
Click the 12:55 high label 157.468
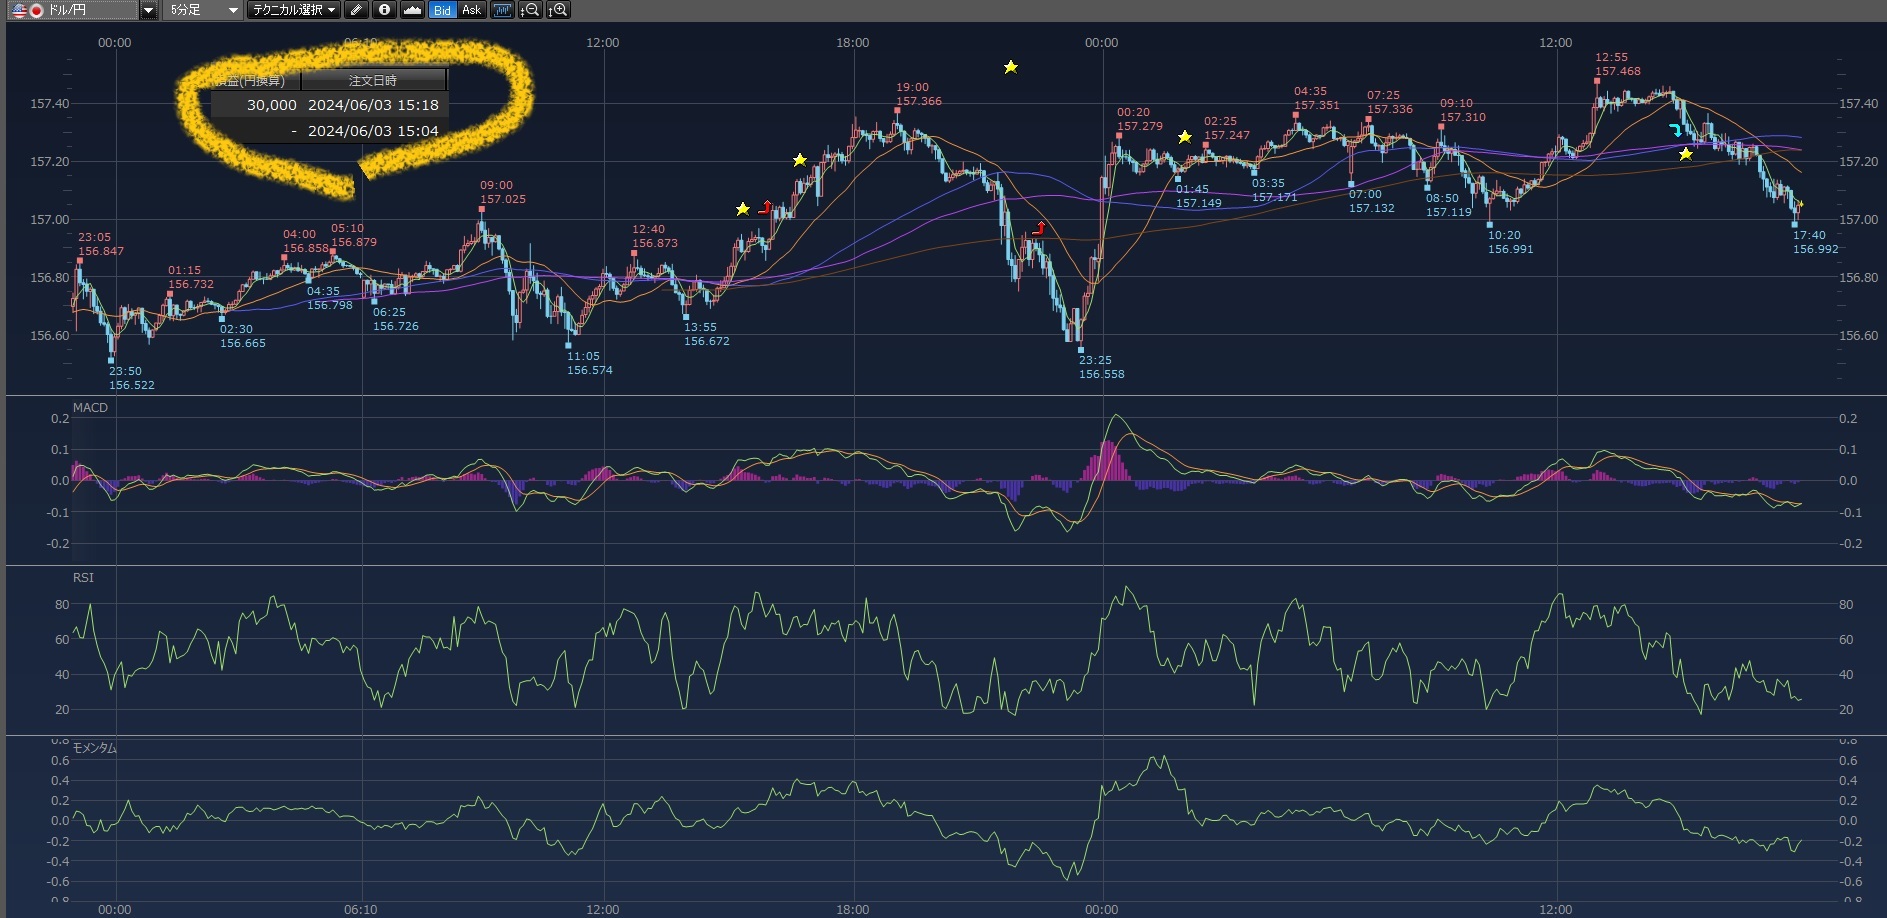click(x=1617, y=71)
